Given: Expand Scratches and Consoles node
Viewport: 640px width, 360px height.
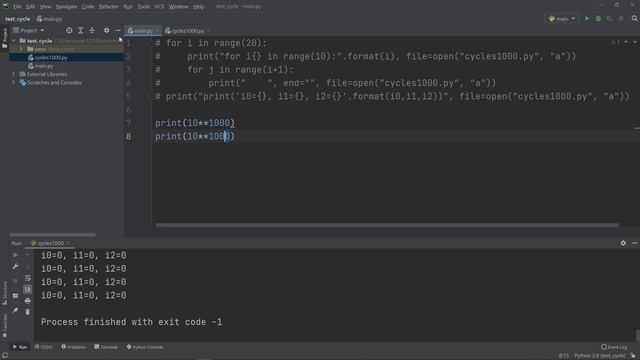Looking at the screenshot, I should click(x=13, y=82).
